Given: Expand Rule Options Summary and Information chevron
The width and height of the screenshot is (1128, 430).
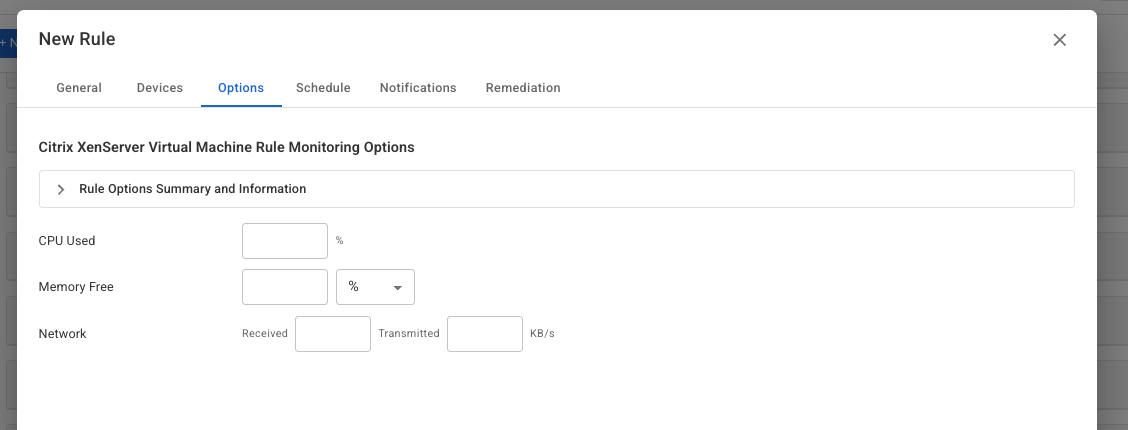Looking at the screenshot, I should [61, 189].
